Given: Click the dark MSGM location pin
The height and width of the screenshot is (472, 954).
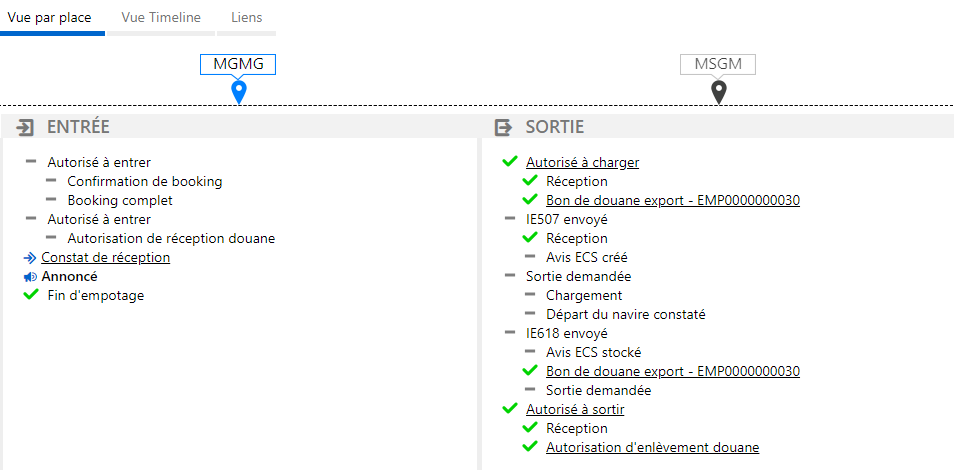Looking at the screenshot, I should (719, 92).
